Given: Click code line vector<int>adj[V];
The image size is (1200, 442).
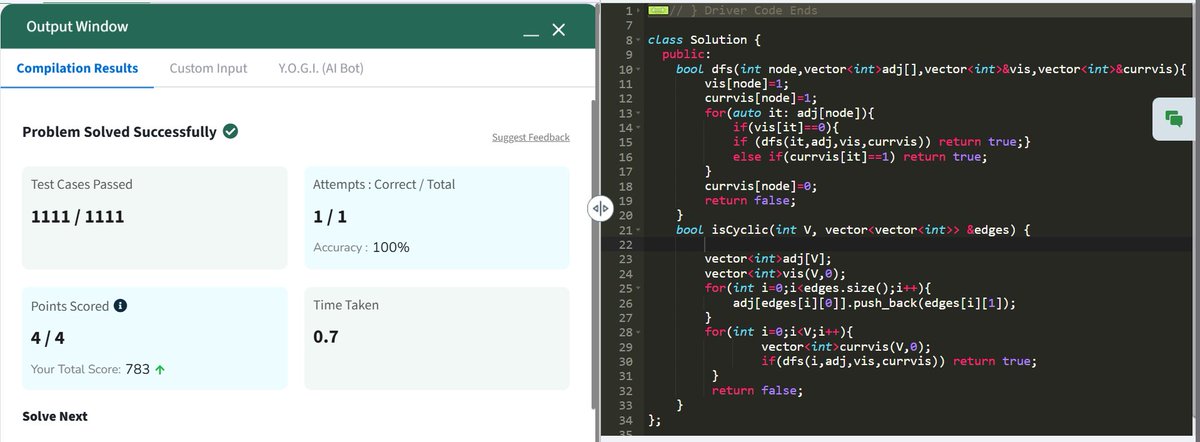Looking at the screenshot, I should [x=768, y=258].
